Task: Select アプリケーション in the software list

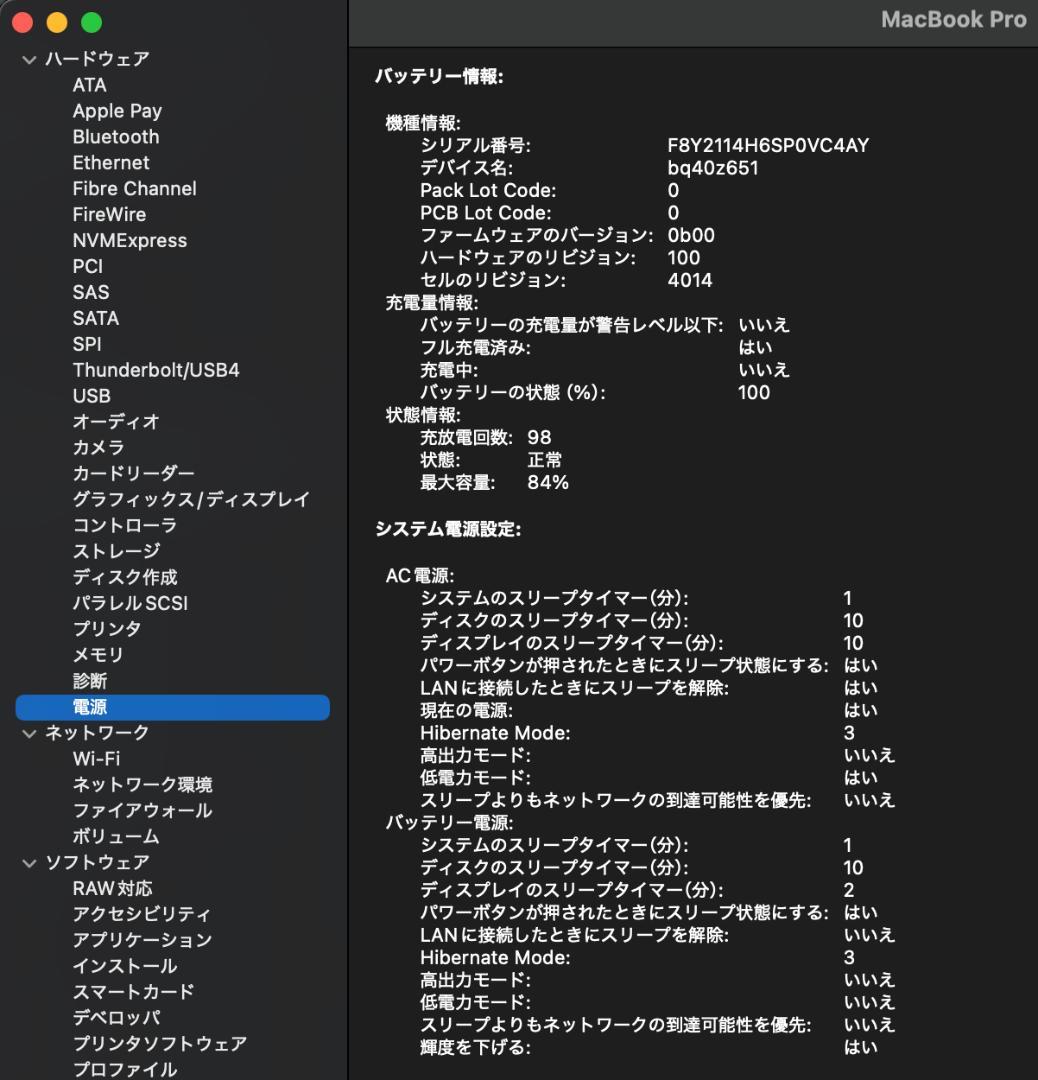Action: click(x=141, y=940)
